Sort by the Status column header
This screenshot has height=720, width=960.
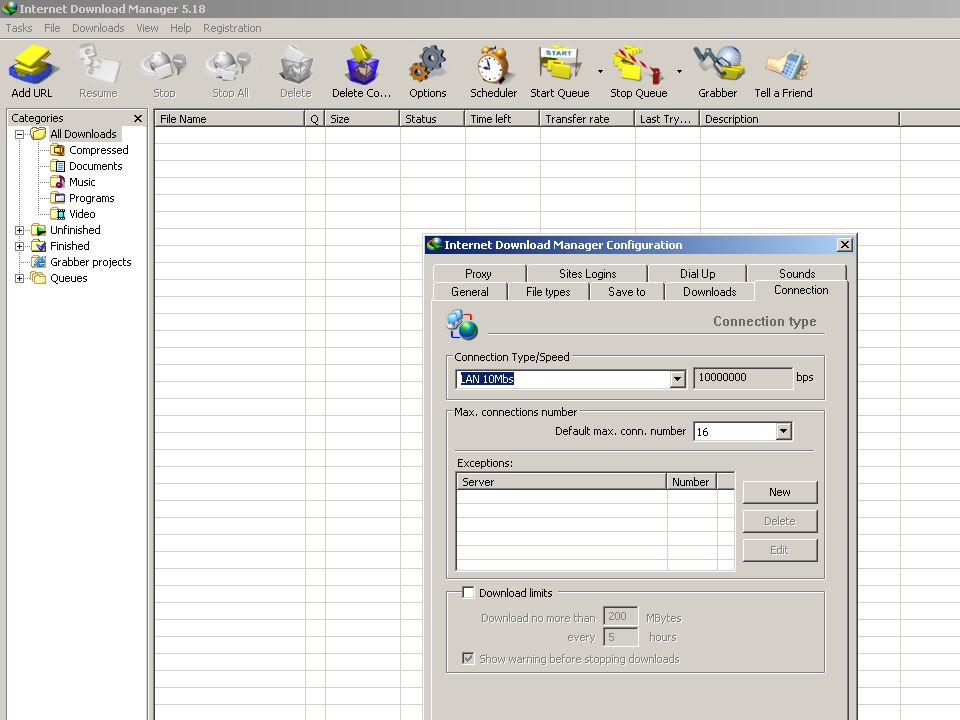(x=432, y=119)
